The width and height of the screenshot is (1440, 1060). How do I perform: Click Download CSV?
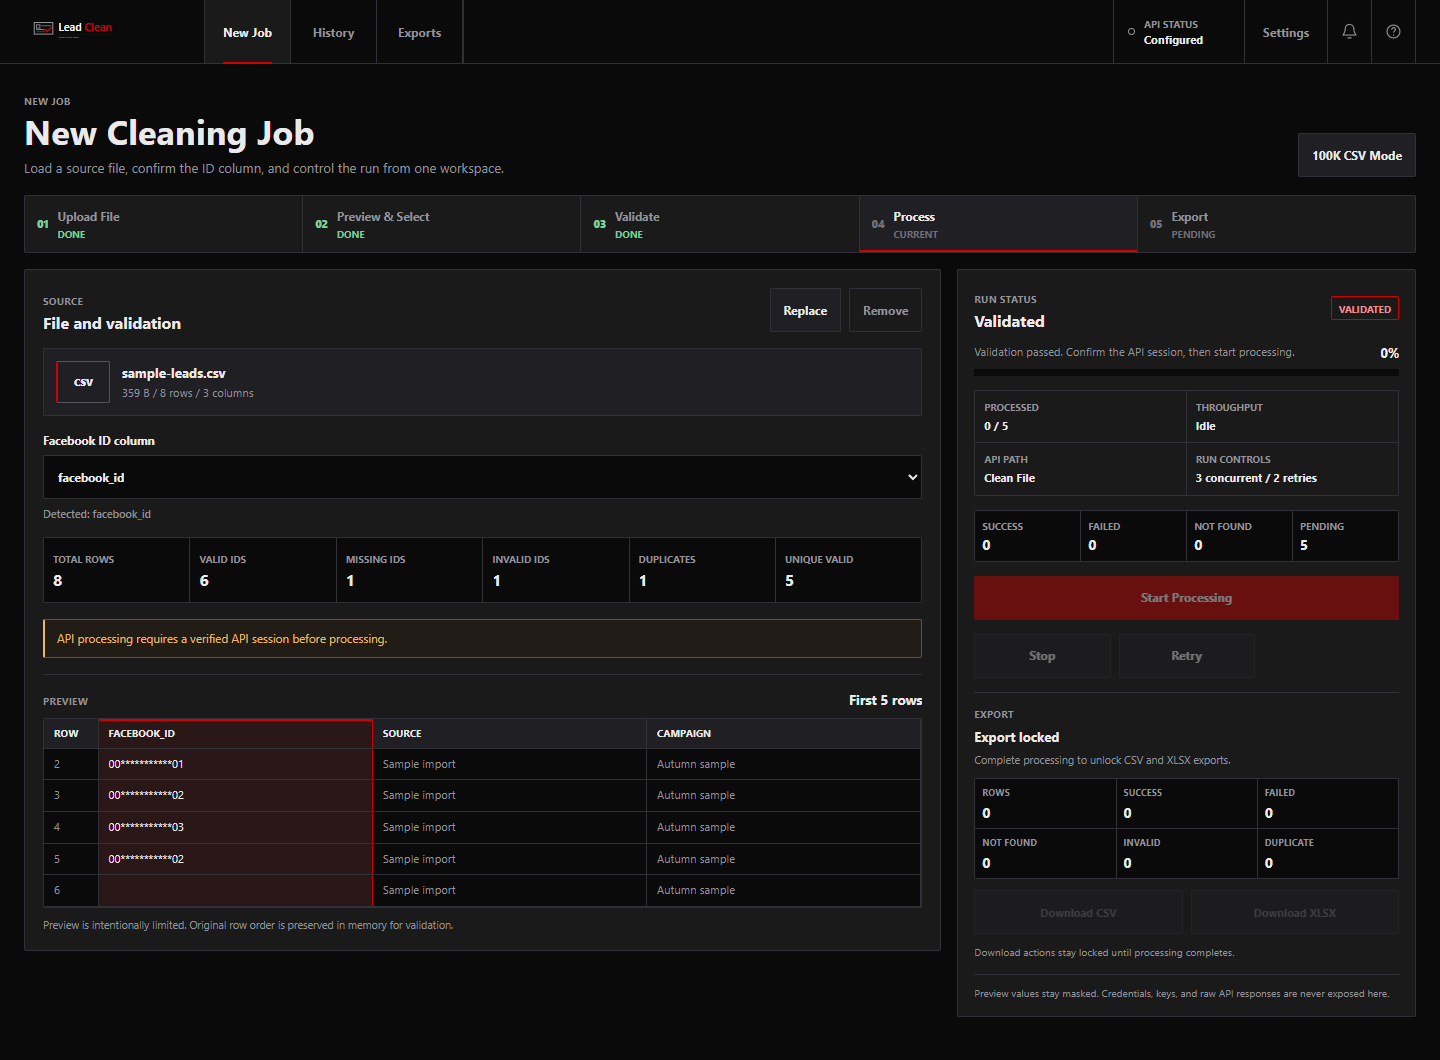[1078, 912]
